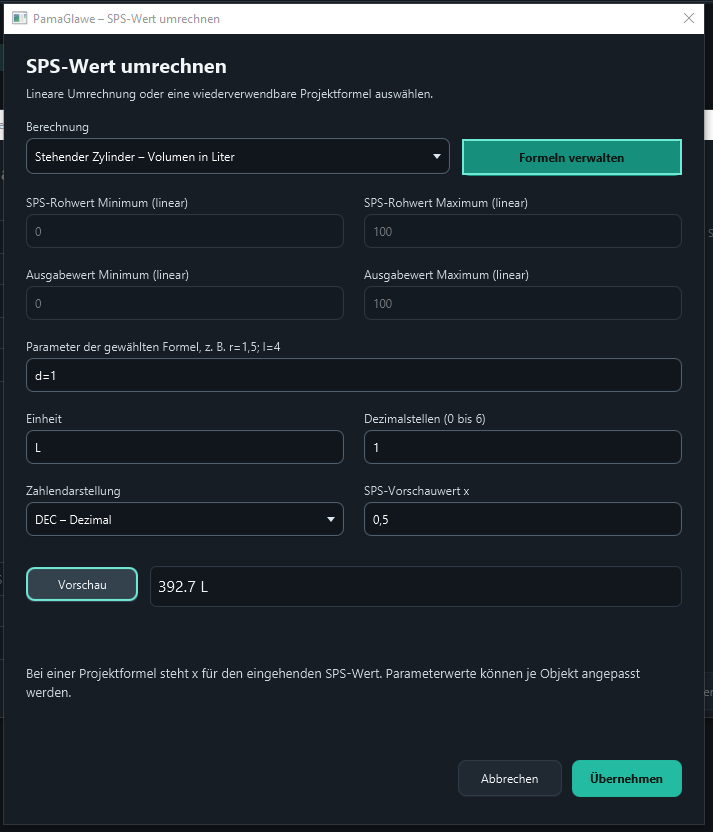The width and height of the screenshot is (713, 832).
Task: Click Übernehmen to apply conversion
Action: 627,778
